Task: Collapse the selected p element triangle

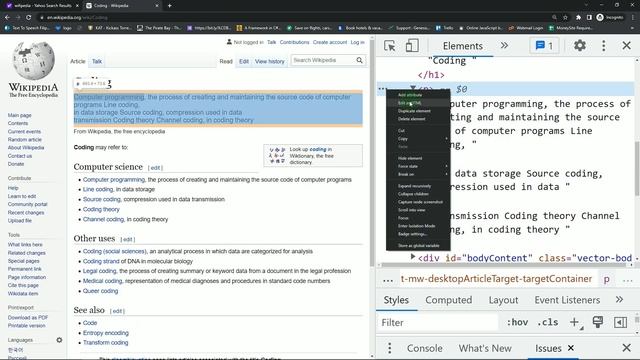Action: pyautogui.click(x=413, y=88)
